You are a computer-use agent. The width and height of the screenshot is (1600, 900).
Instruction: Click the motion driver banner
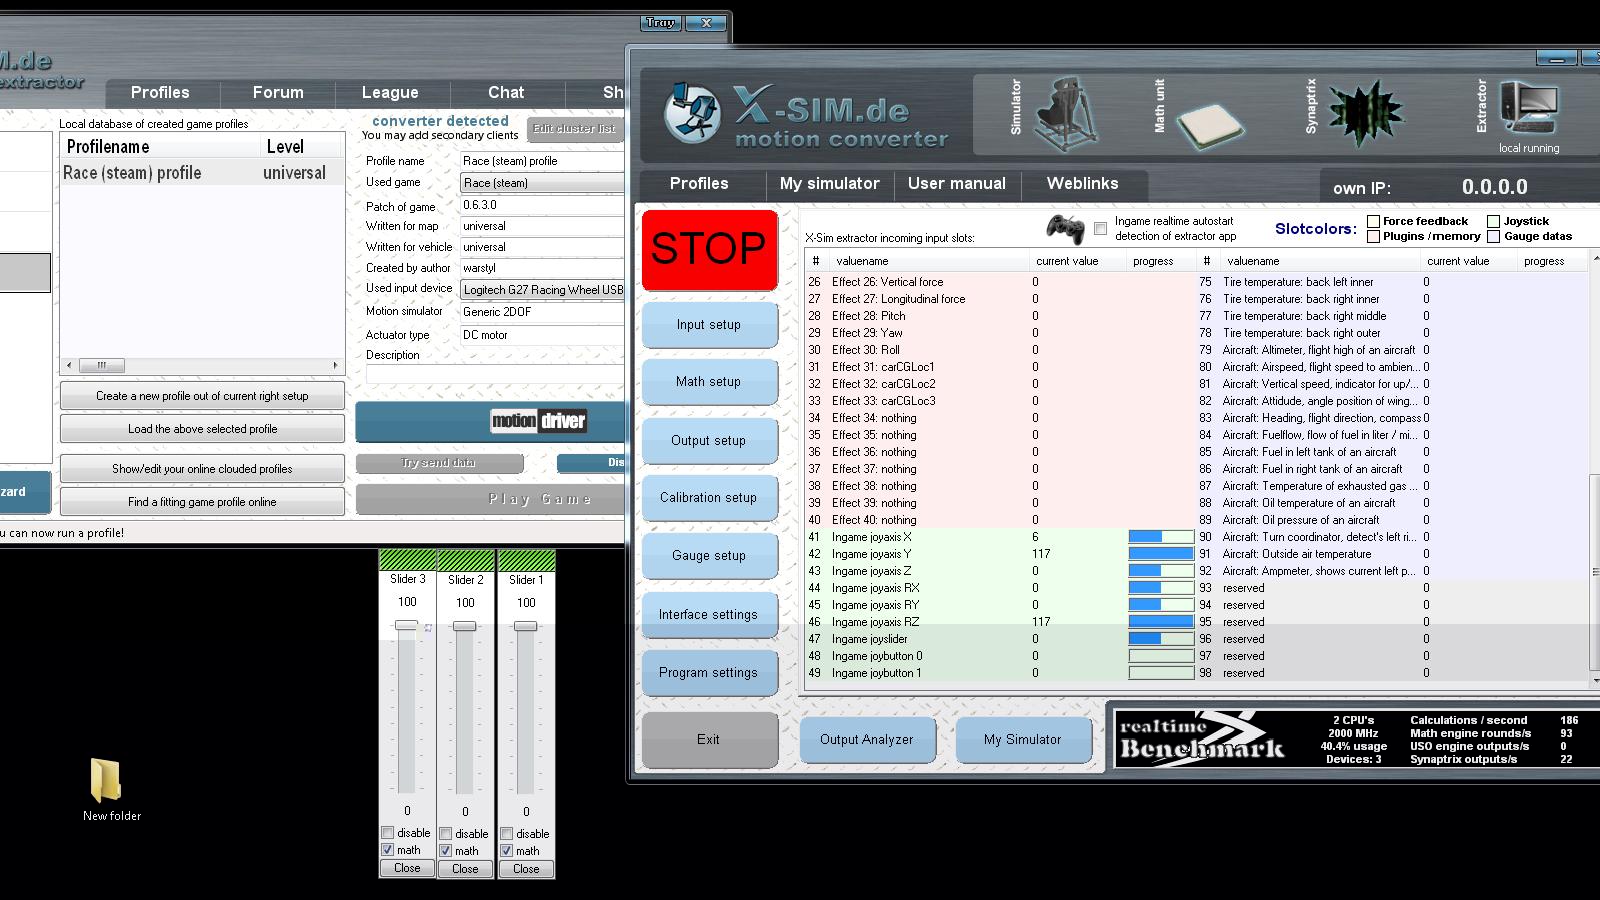[538, 421]
